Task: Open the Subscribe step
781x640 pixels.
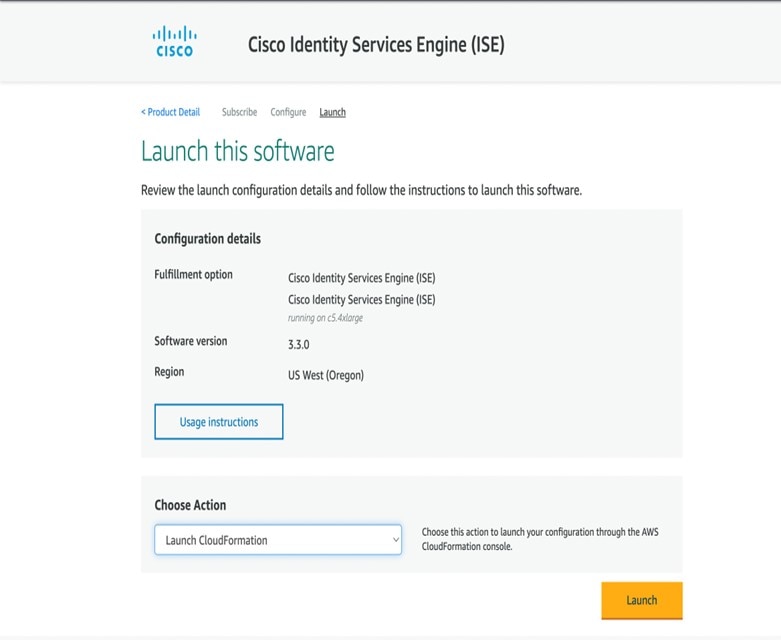Action: [x=240, y=112]
